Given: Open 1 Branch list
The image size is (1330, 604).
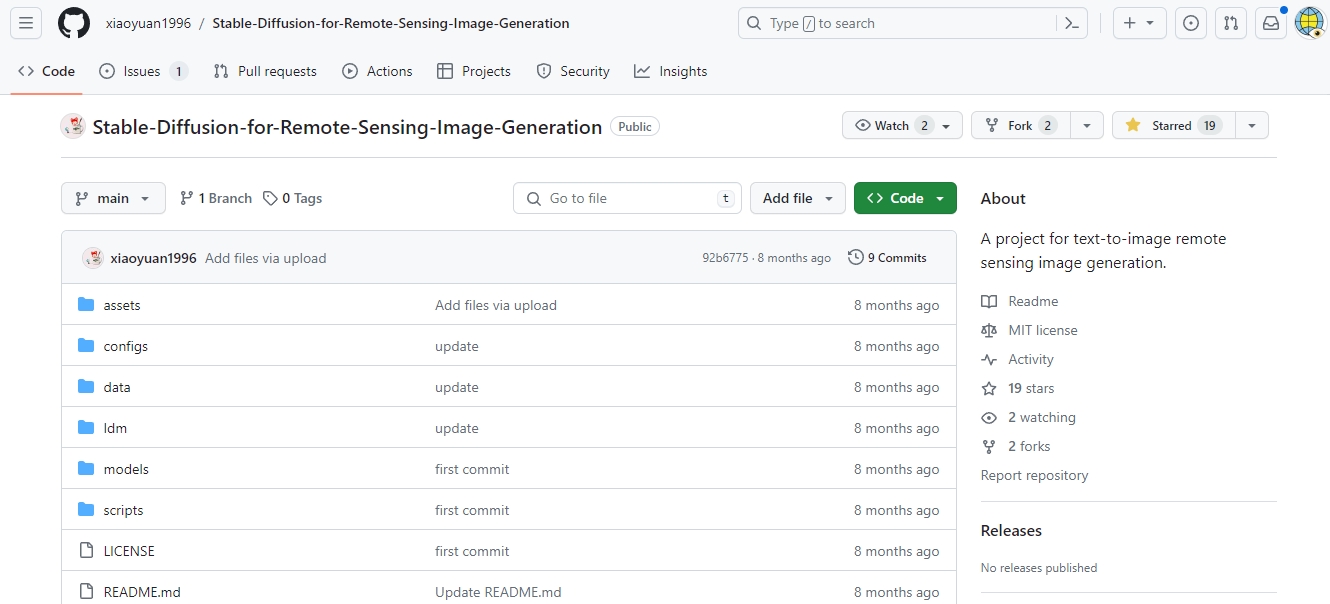Looking at the screenshot, I should tap(216, 198).
